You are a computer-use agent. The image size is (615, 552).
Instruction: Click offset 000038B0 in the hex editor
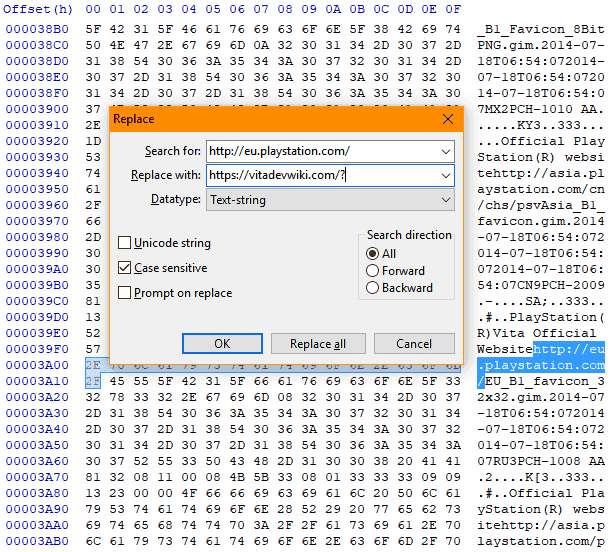(37, 29)
